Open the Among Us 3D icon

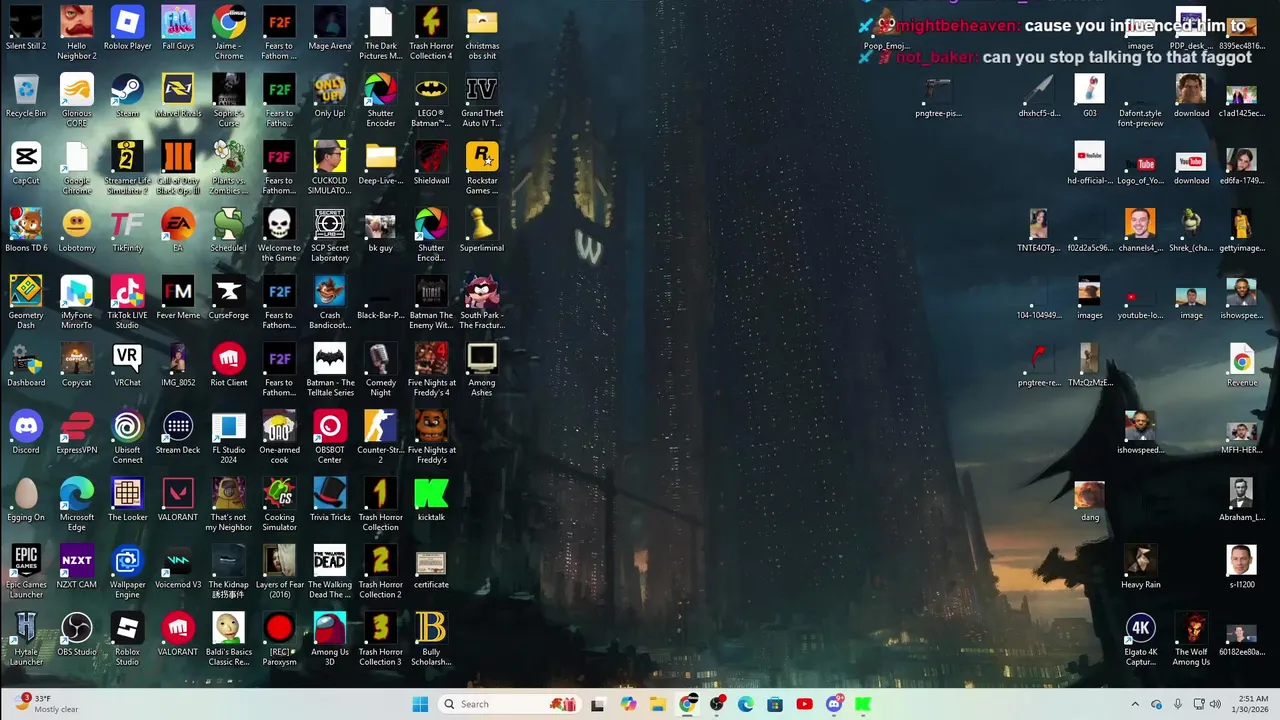(x=330, y=640)
